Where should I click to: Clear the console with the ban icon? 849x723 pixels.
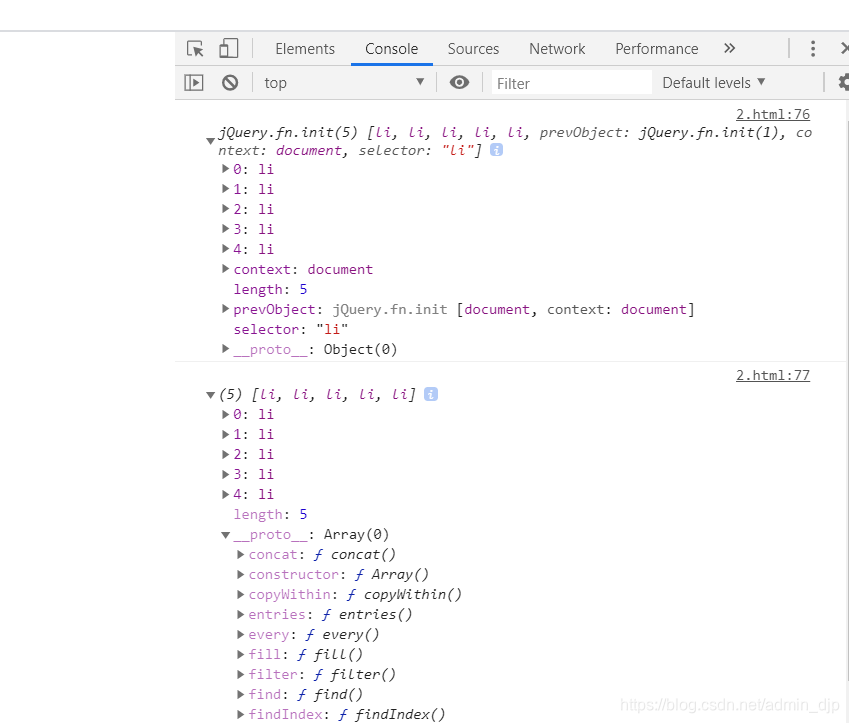(x=230, y=83)
